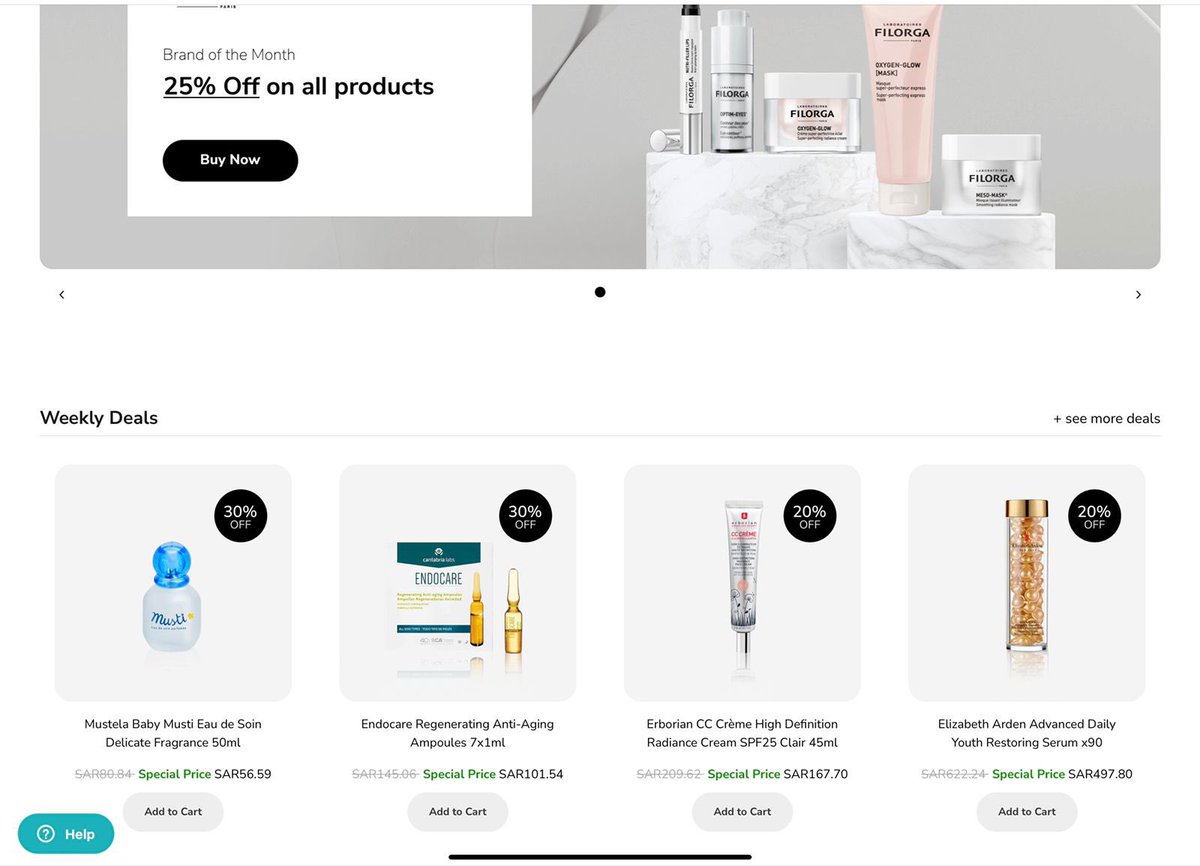Open Endocare Regenerating Anti-Aging Ampoules title
The height and width of the screenshot is (866, 1200).
click(458, 733)
